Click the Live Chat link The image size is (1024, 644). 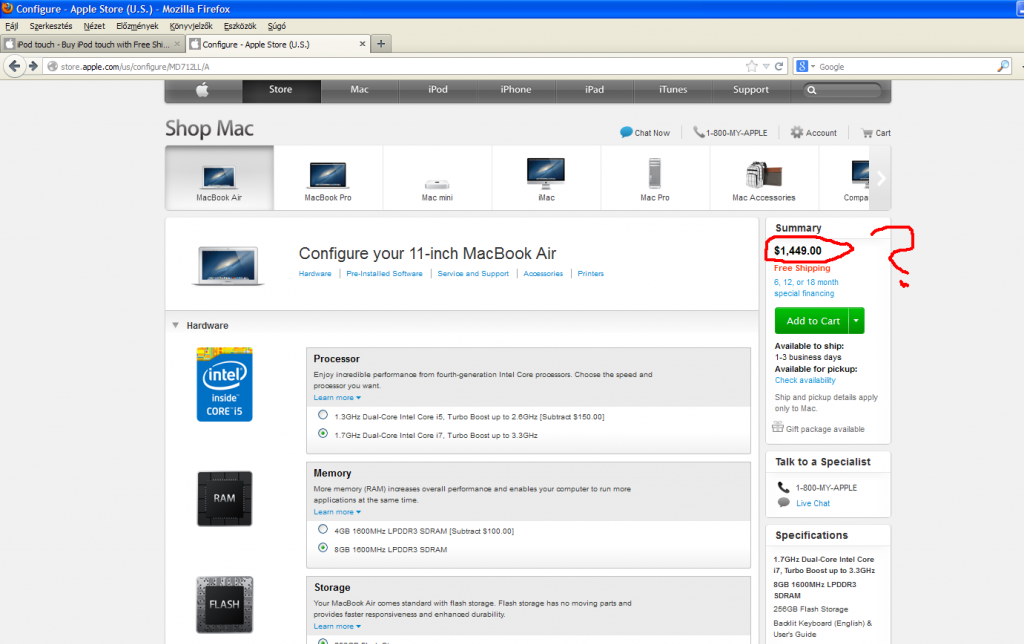(812, 503)
